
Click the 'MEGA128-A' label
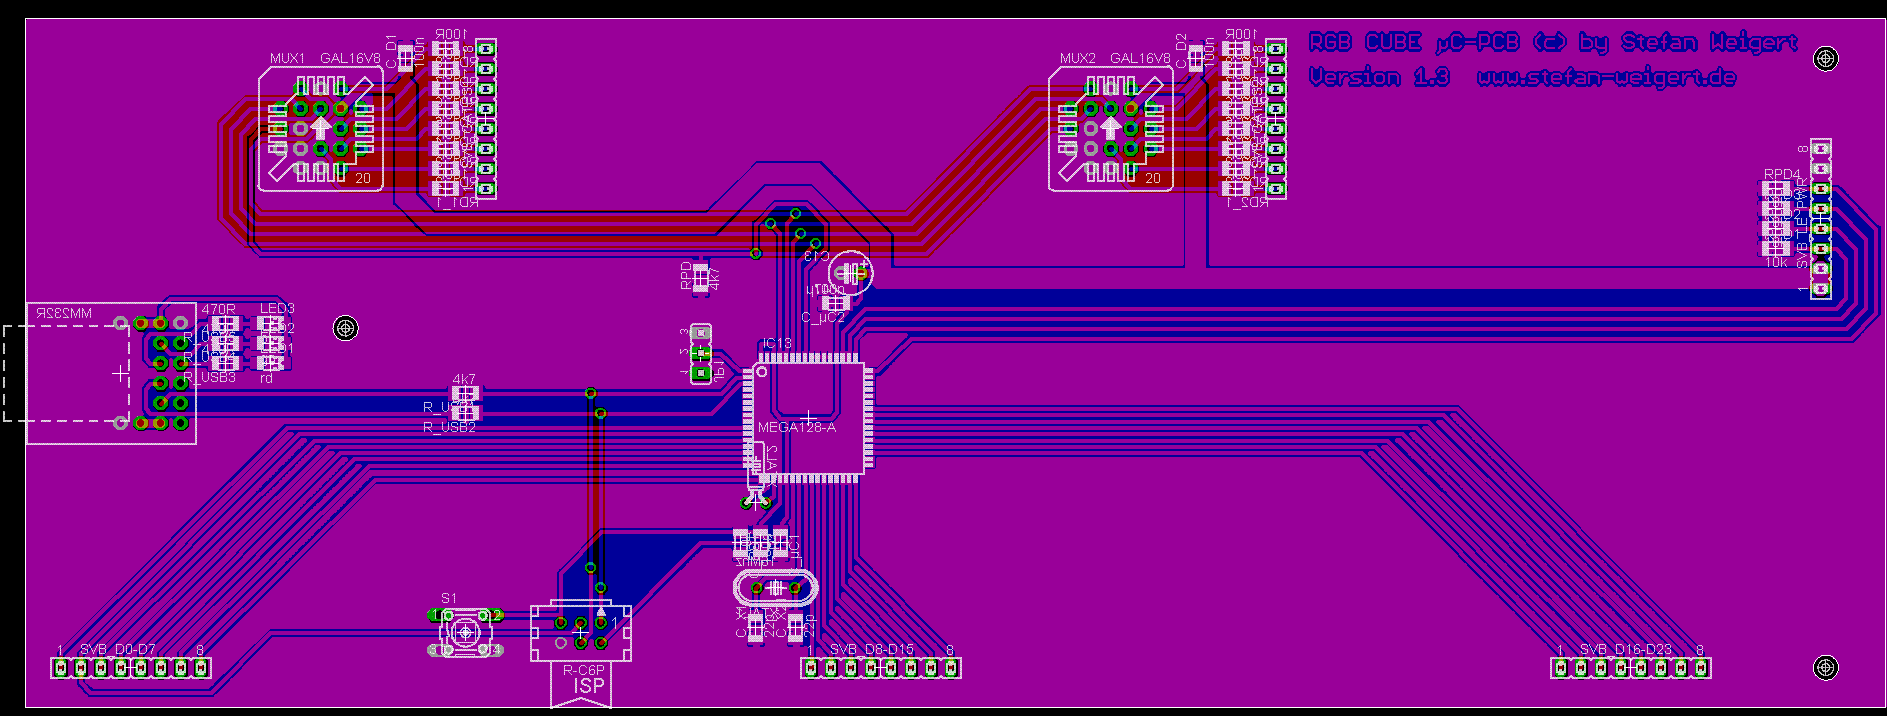click(x=797, y=427)
